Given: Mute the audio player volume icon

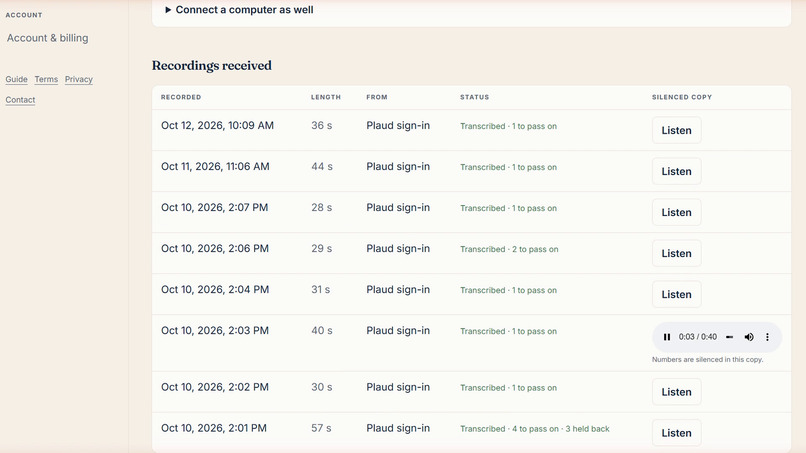Looking at the screenshot, I should tap(749, 337).
